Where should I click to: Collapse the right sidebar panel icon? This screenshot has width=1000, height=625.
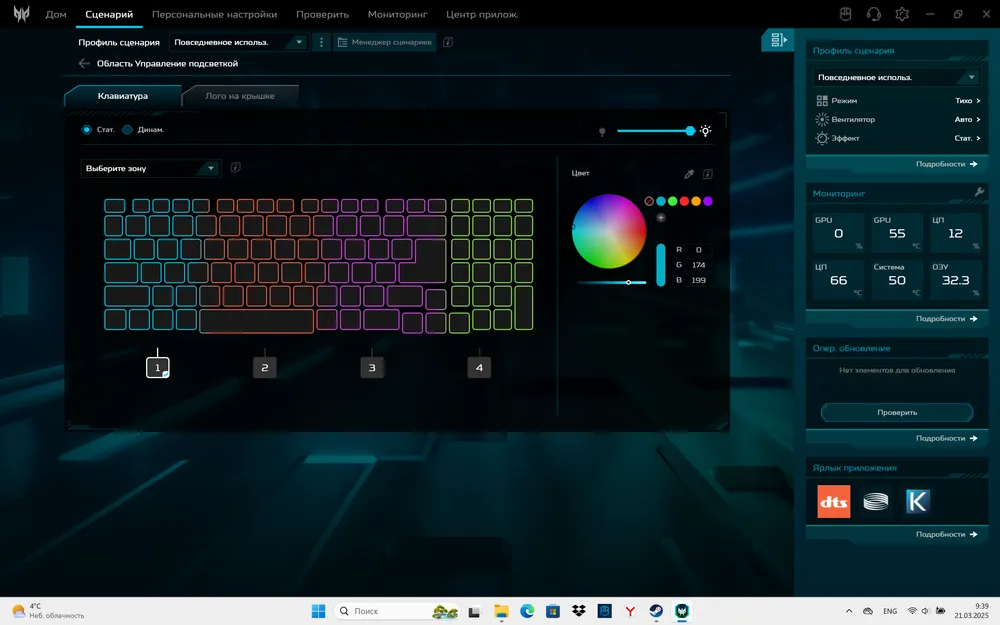tap(778, 40)
